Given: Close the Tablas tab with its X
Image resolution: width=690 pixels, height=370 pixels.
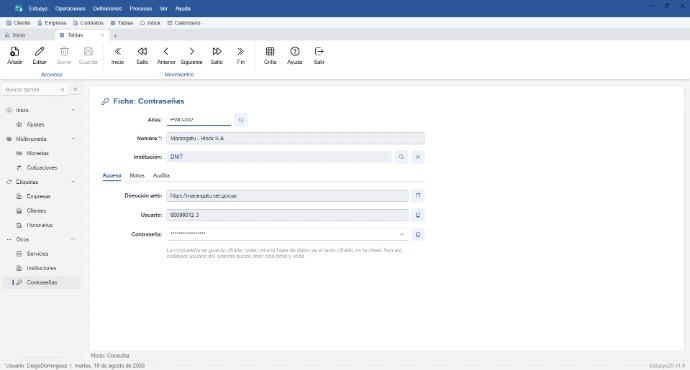Looking at the screenshot, I should [x=103, y=35].
